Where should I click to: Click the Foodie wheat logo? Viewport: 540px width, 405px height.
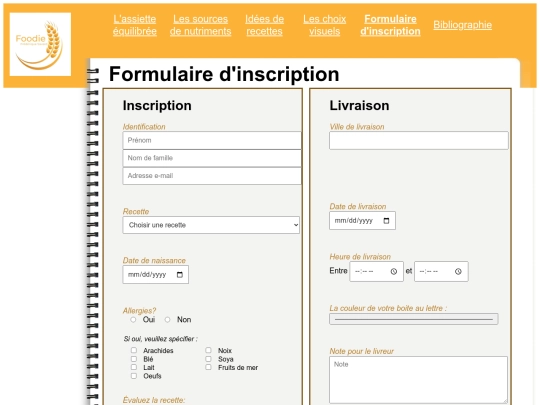tap(40, 44)
